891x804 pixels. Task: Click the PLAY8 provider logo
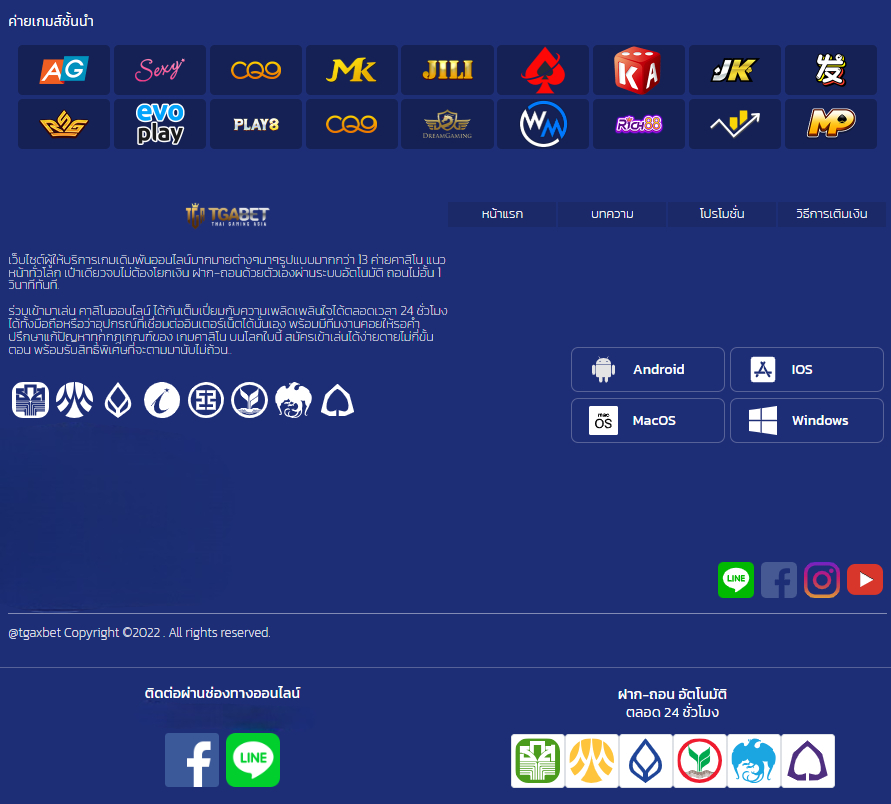coord(255,123)
